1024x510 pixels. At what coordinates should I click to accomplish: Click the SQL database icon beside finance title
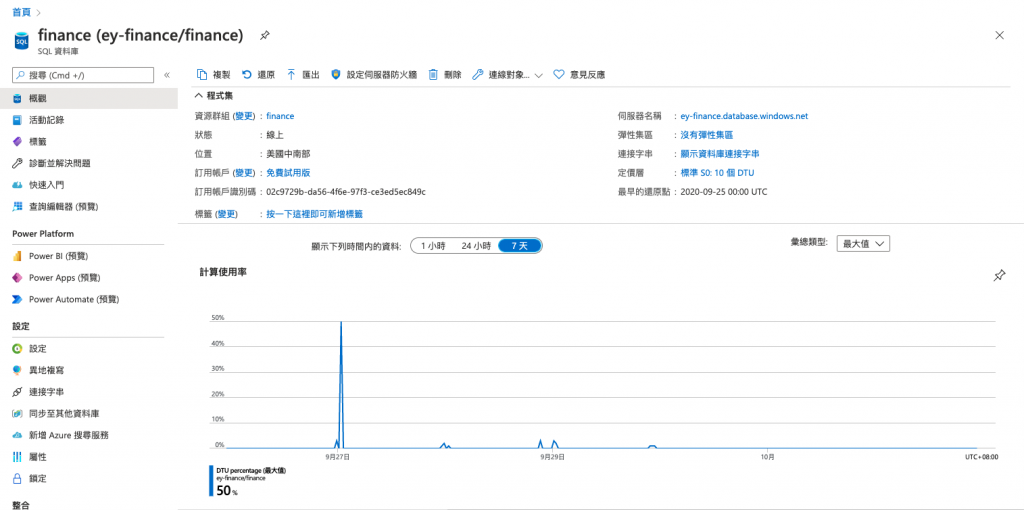click(x=22, y=40)
